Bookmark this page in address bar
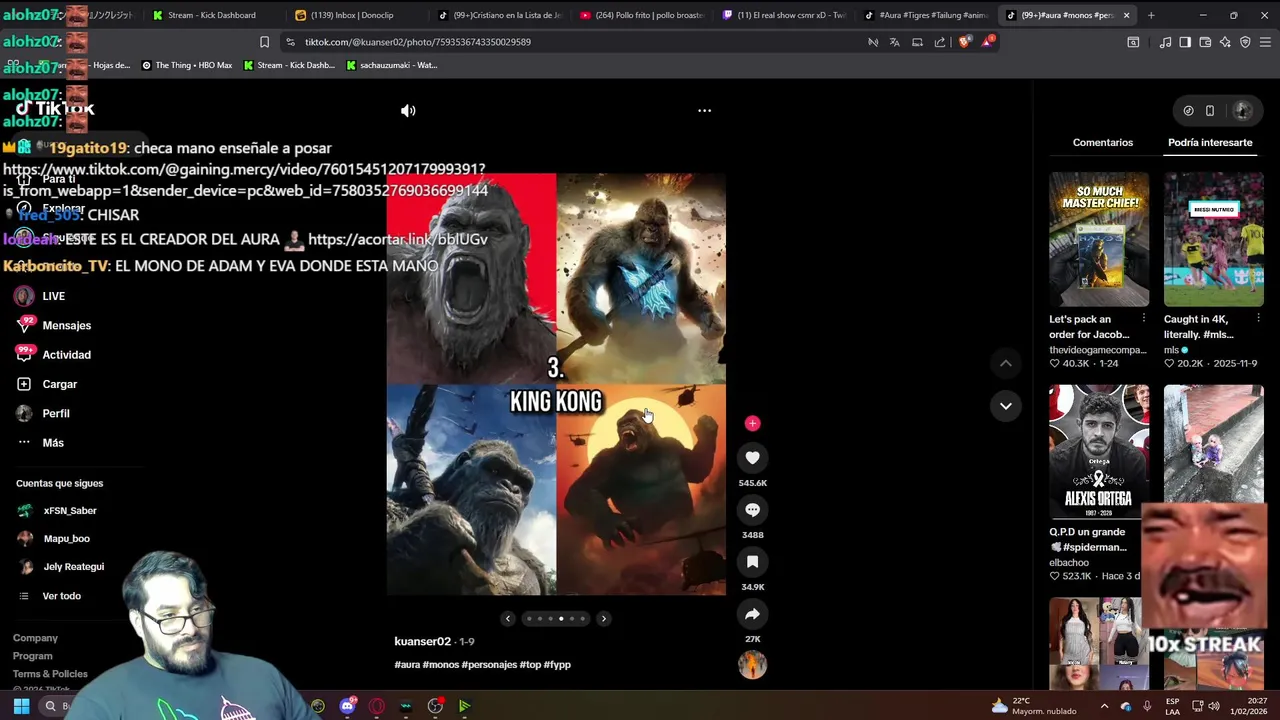Screen dimensions: 1280x720 (264, 42)
